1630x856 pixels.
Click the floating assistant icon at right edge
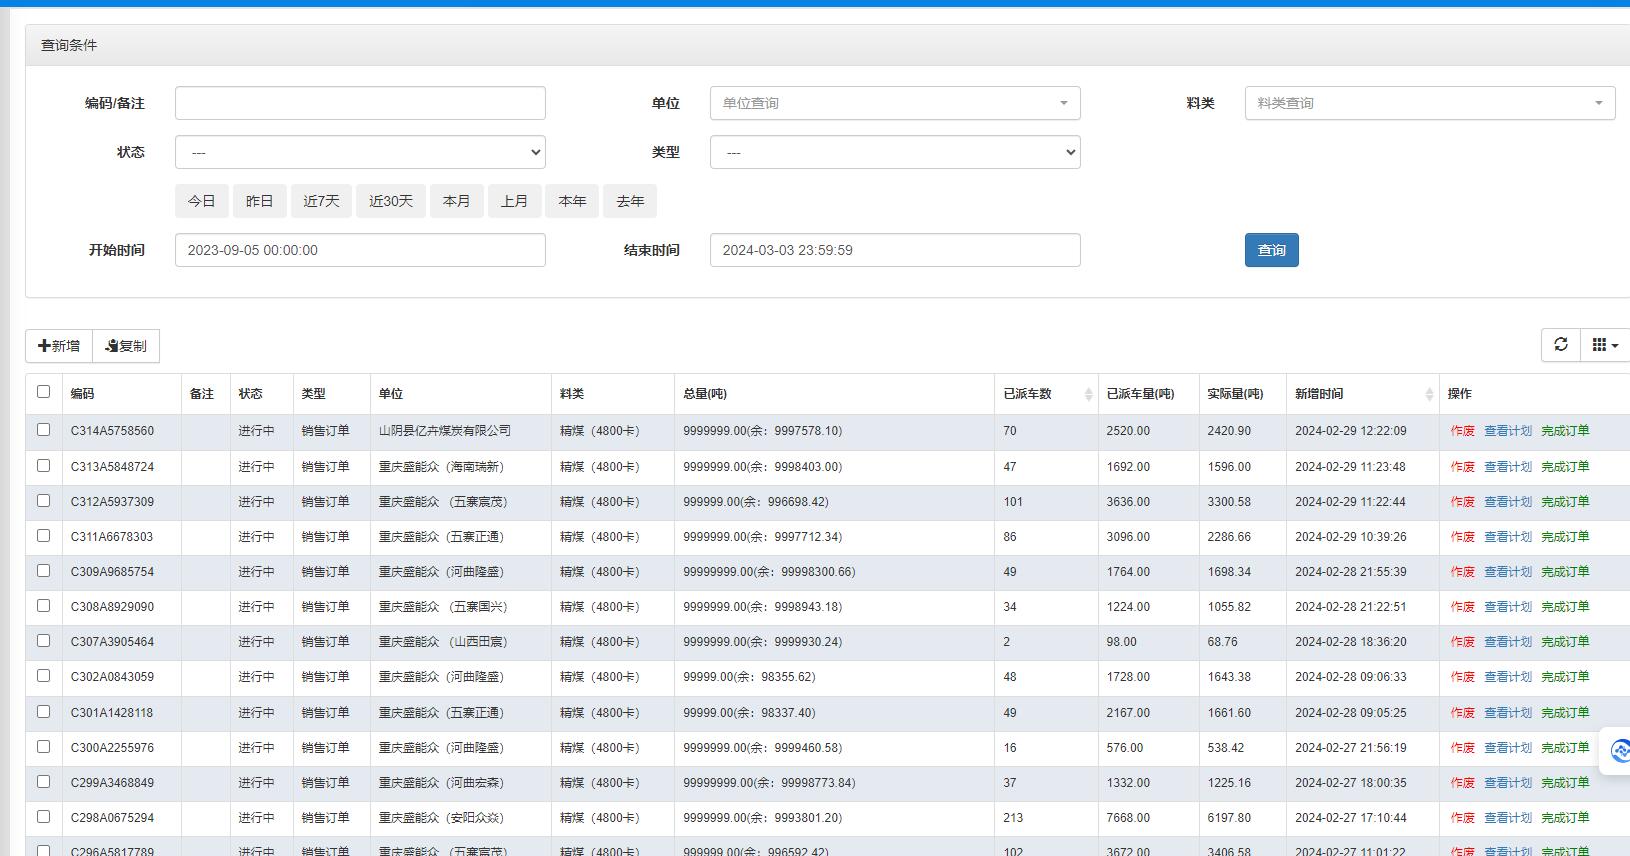[x=1618, y=750]
